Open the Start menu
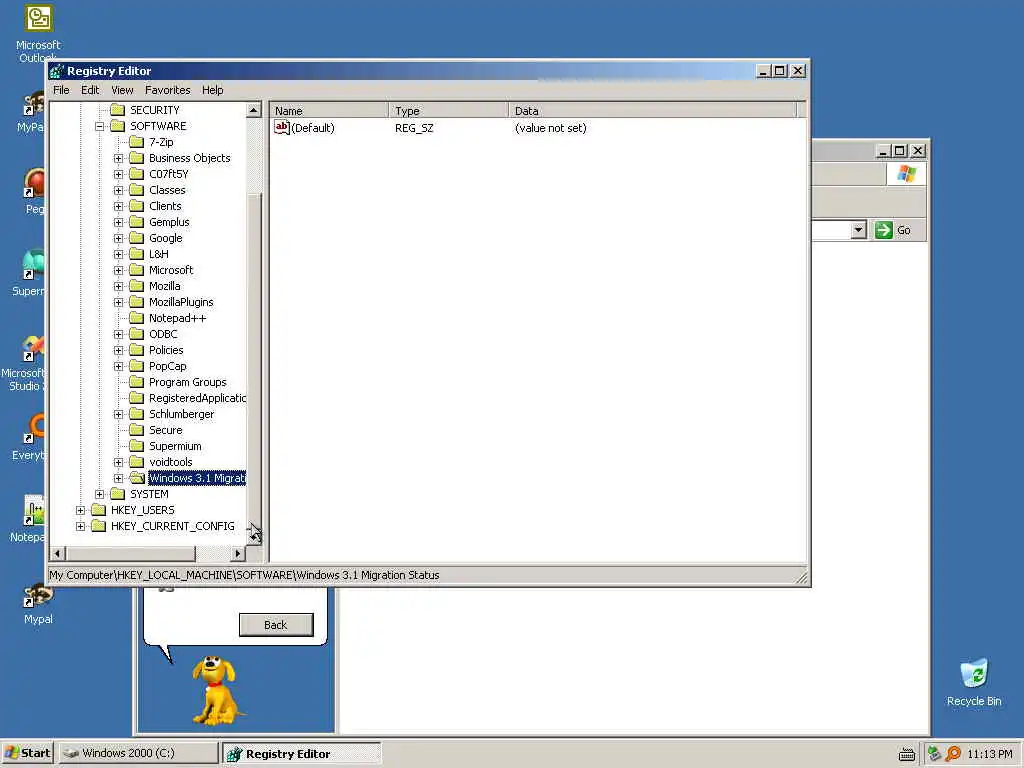This screenshot has height=768, width=1024. (x=27, y=753)
